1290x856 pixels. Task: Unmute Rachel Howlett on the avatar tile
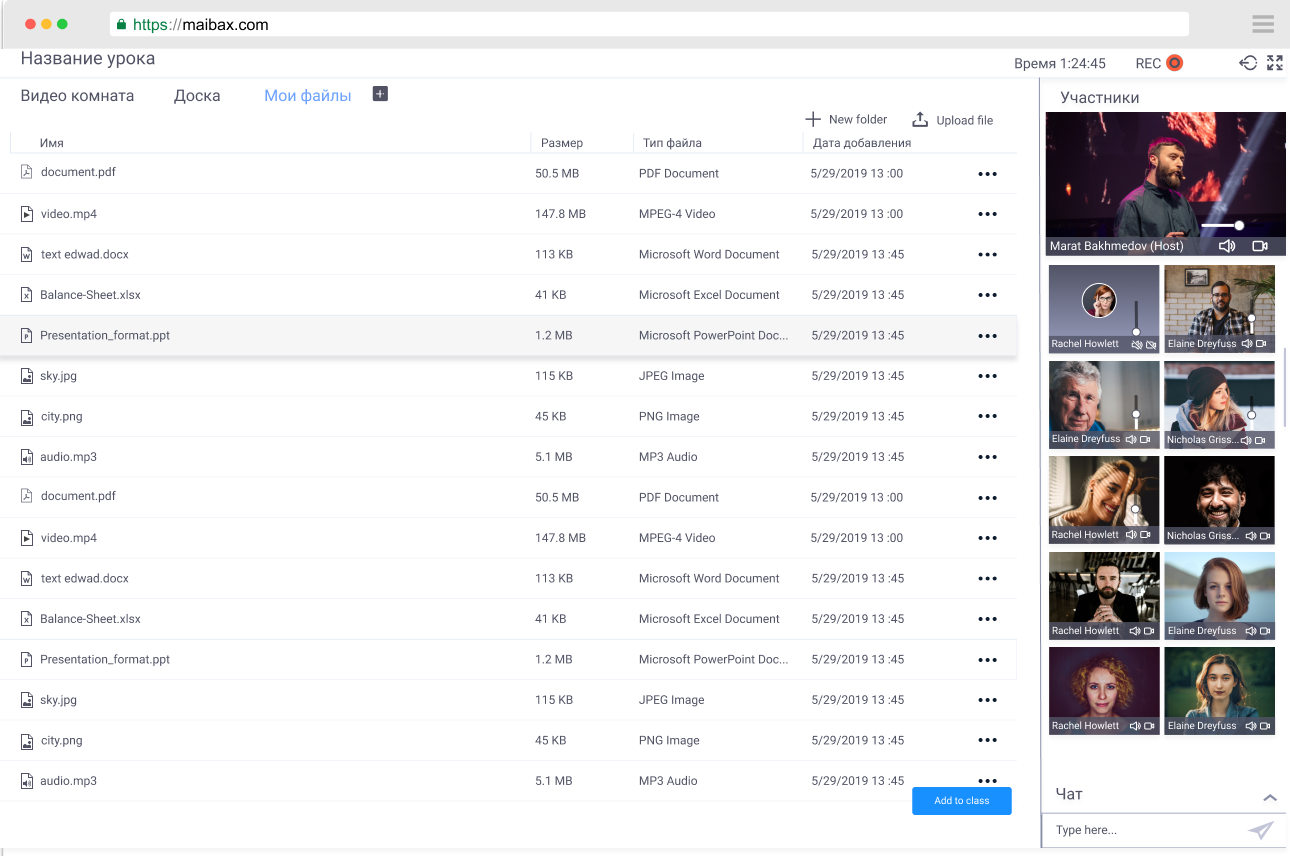(1137, 344)
